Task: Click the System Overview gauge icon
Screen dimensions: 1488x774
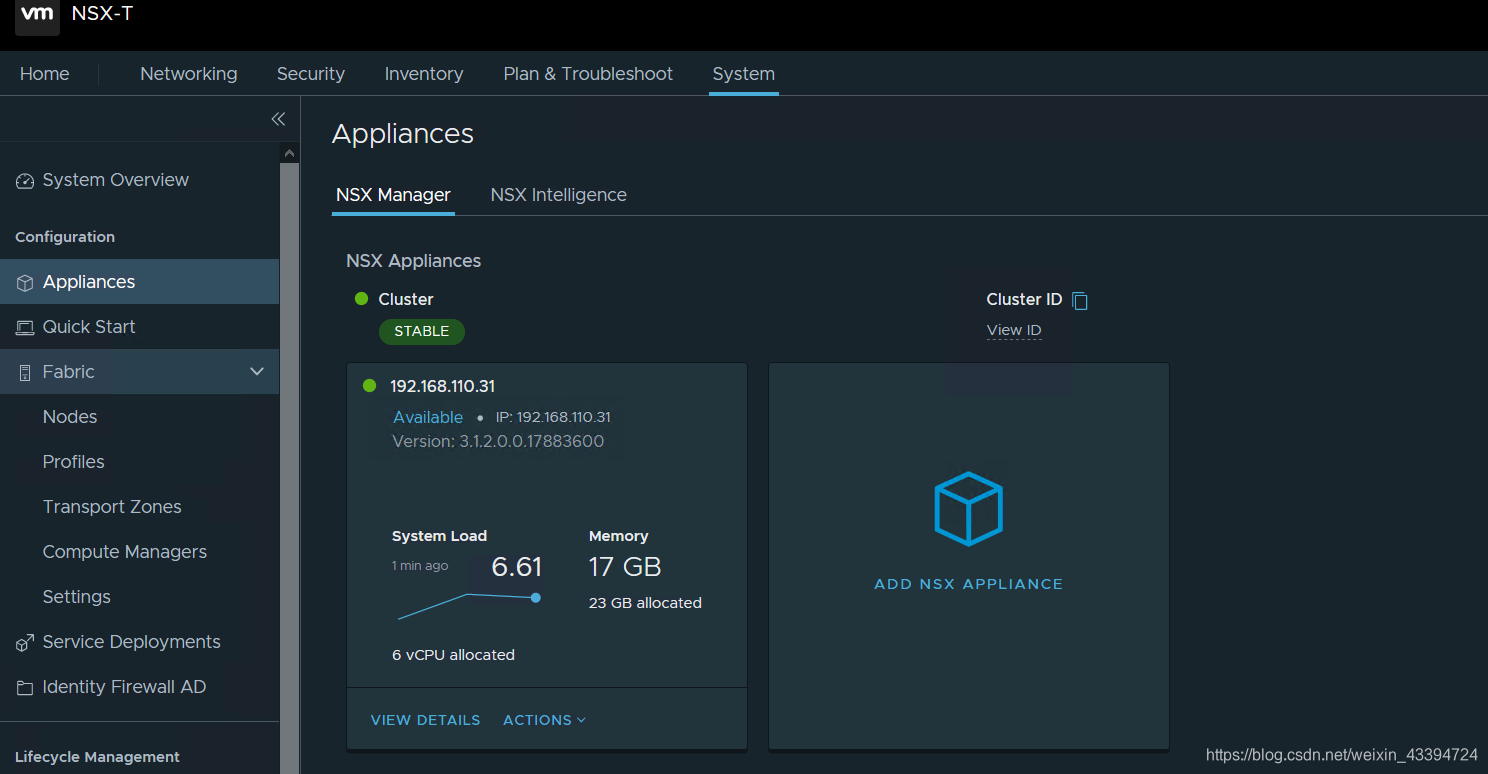Action: (25, 181)
